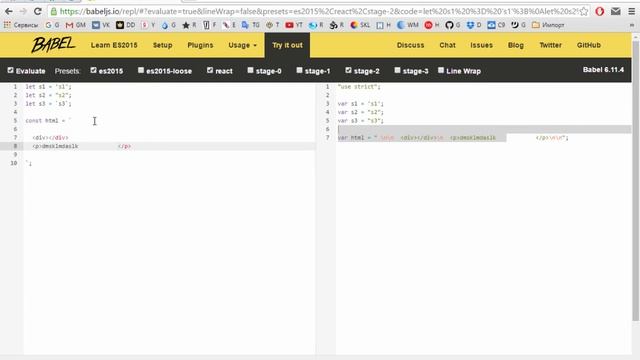Open the Setup page

coord(162,45)
